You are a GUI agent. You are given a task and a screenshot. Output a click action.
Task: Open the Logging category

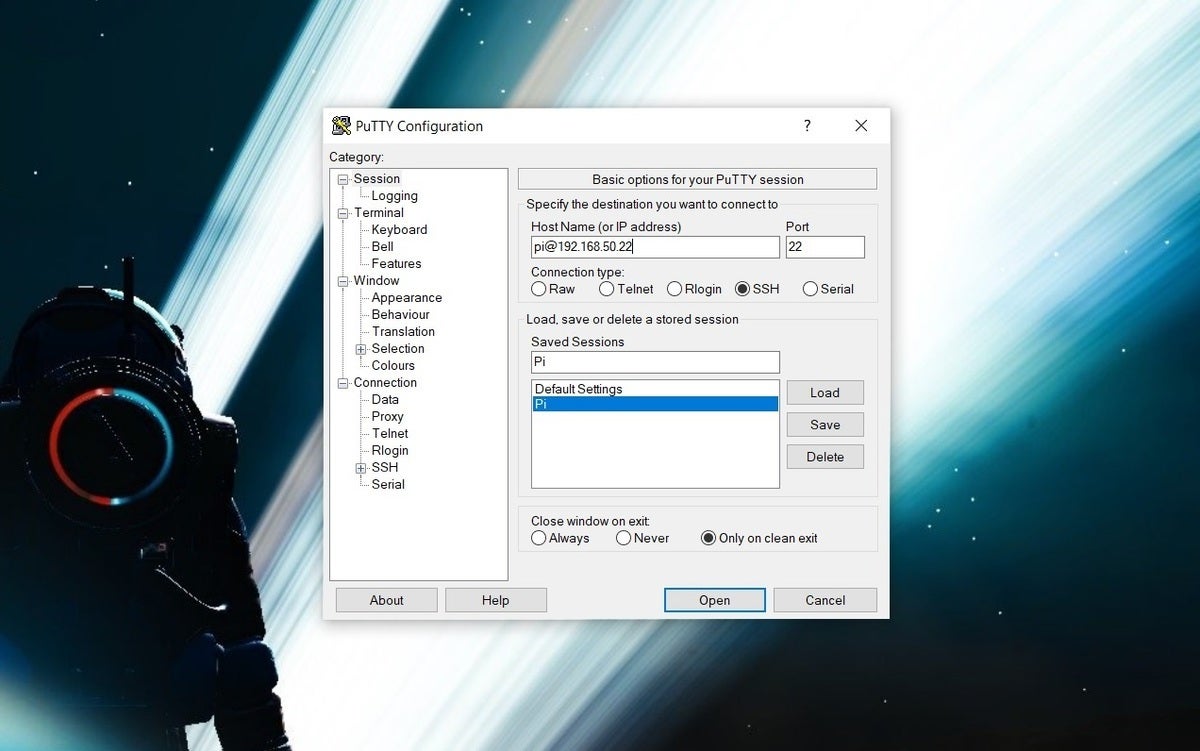[x=394, y=196]
